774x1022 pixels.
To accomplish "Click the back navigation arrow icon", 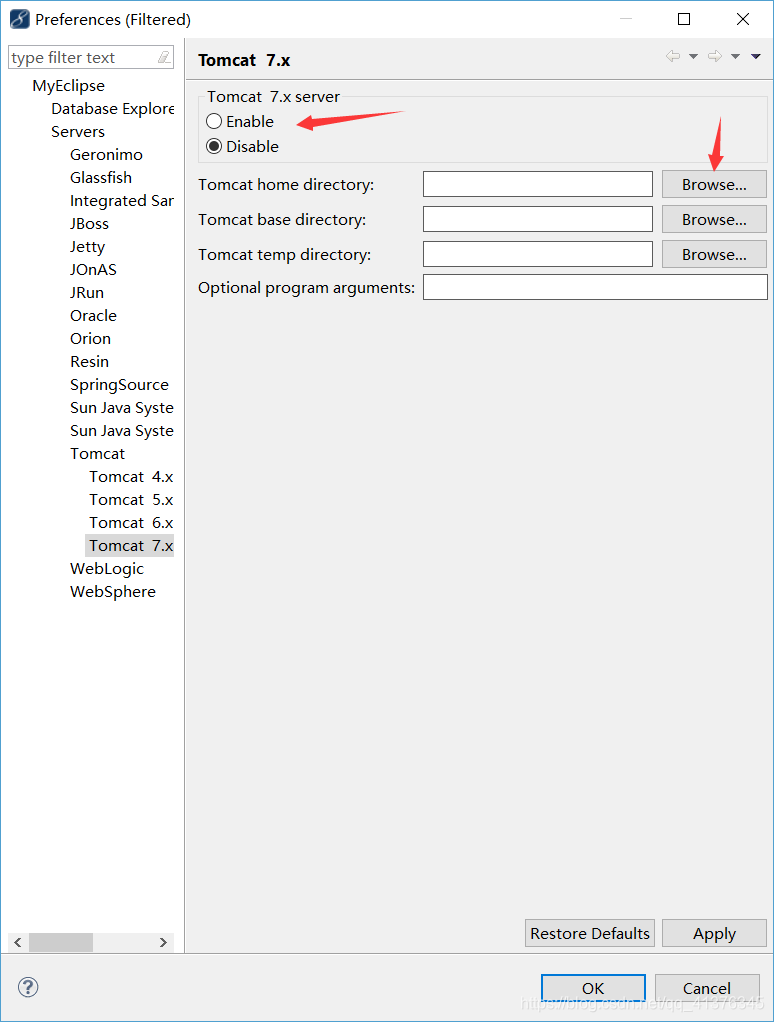I will pyautogui.click(x=673, y=57).
